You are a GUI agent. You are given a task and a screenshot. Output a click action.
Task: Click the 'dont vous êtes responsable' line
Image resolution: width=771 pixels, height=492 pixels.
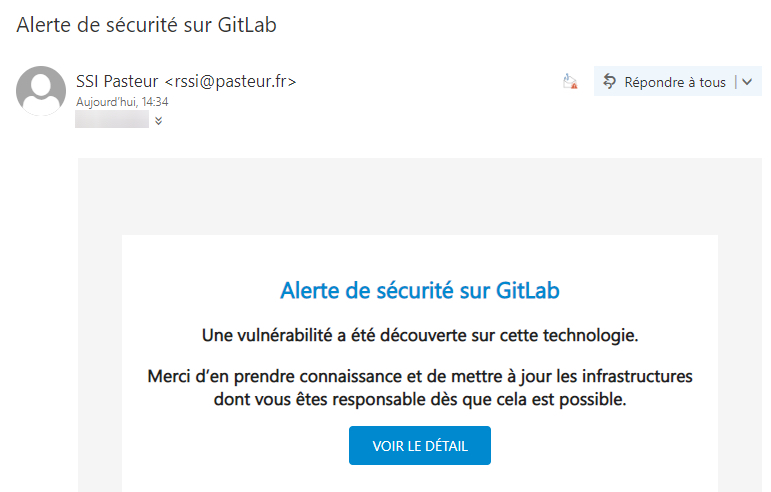(x=419, y=399)
